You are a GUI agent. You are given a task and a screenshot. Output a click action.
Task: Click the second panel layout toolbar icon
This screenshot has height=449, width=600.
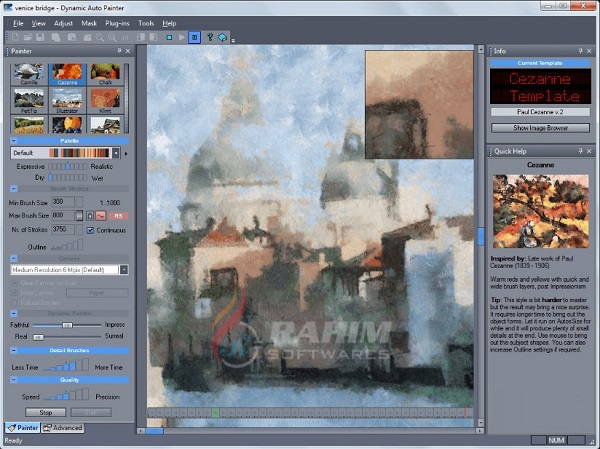pos(153,37)
